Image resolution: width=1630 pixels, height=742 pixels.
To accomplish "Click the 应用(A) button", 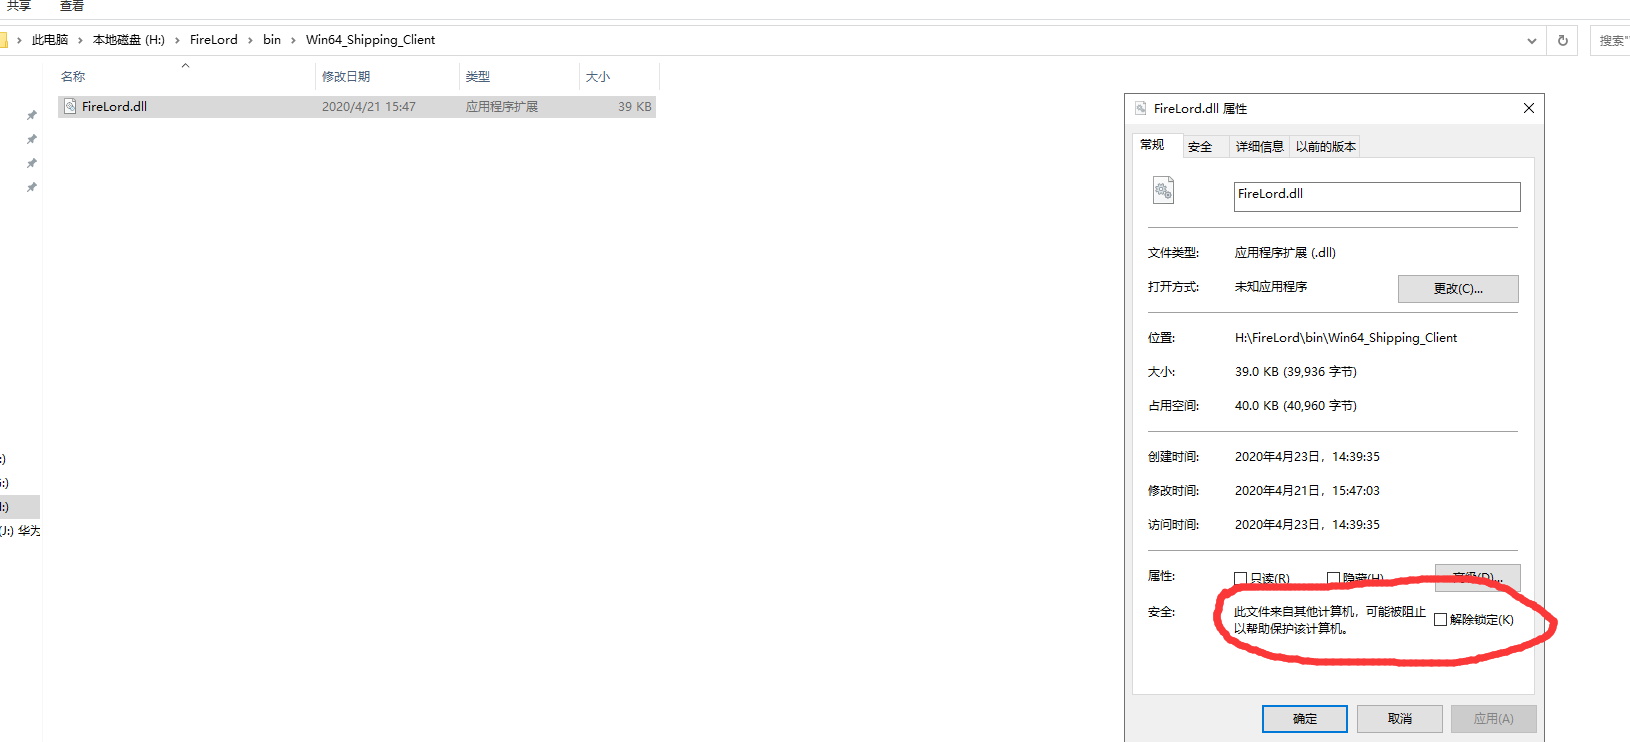I will tap(1493, 719).
